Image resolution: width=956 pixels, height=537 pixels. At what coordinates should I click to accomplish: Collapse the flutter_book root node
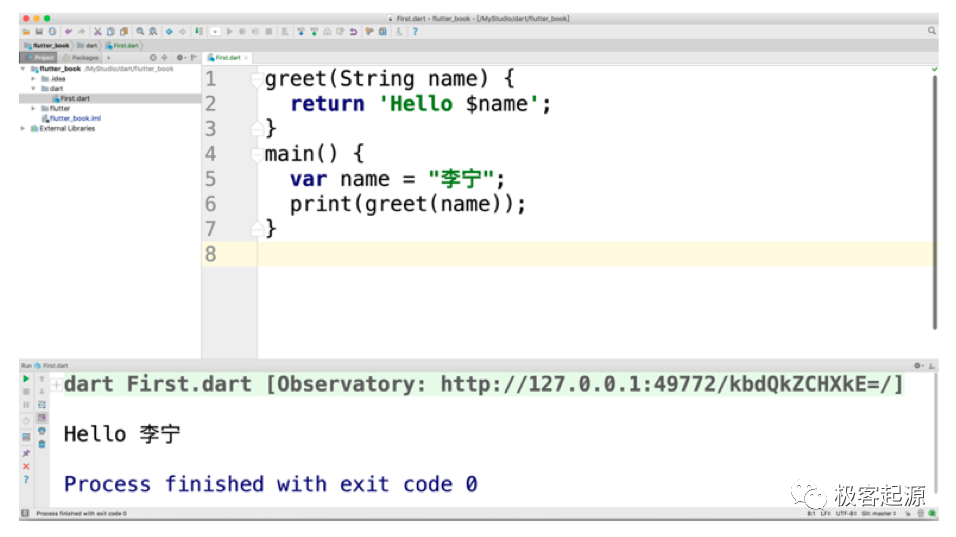click(23, 69)
